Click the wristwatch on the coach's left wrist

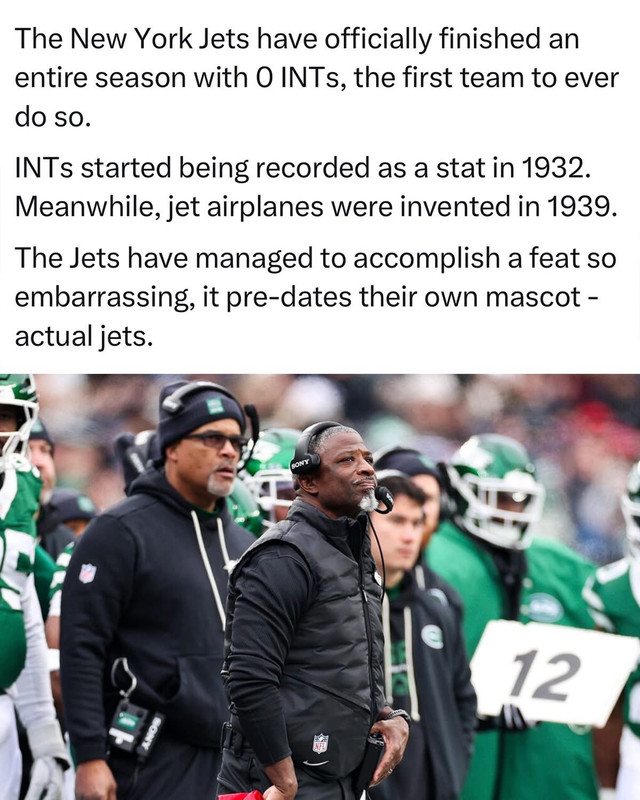click(x=399, y=716)
